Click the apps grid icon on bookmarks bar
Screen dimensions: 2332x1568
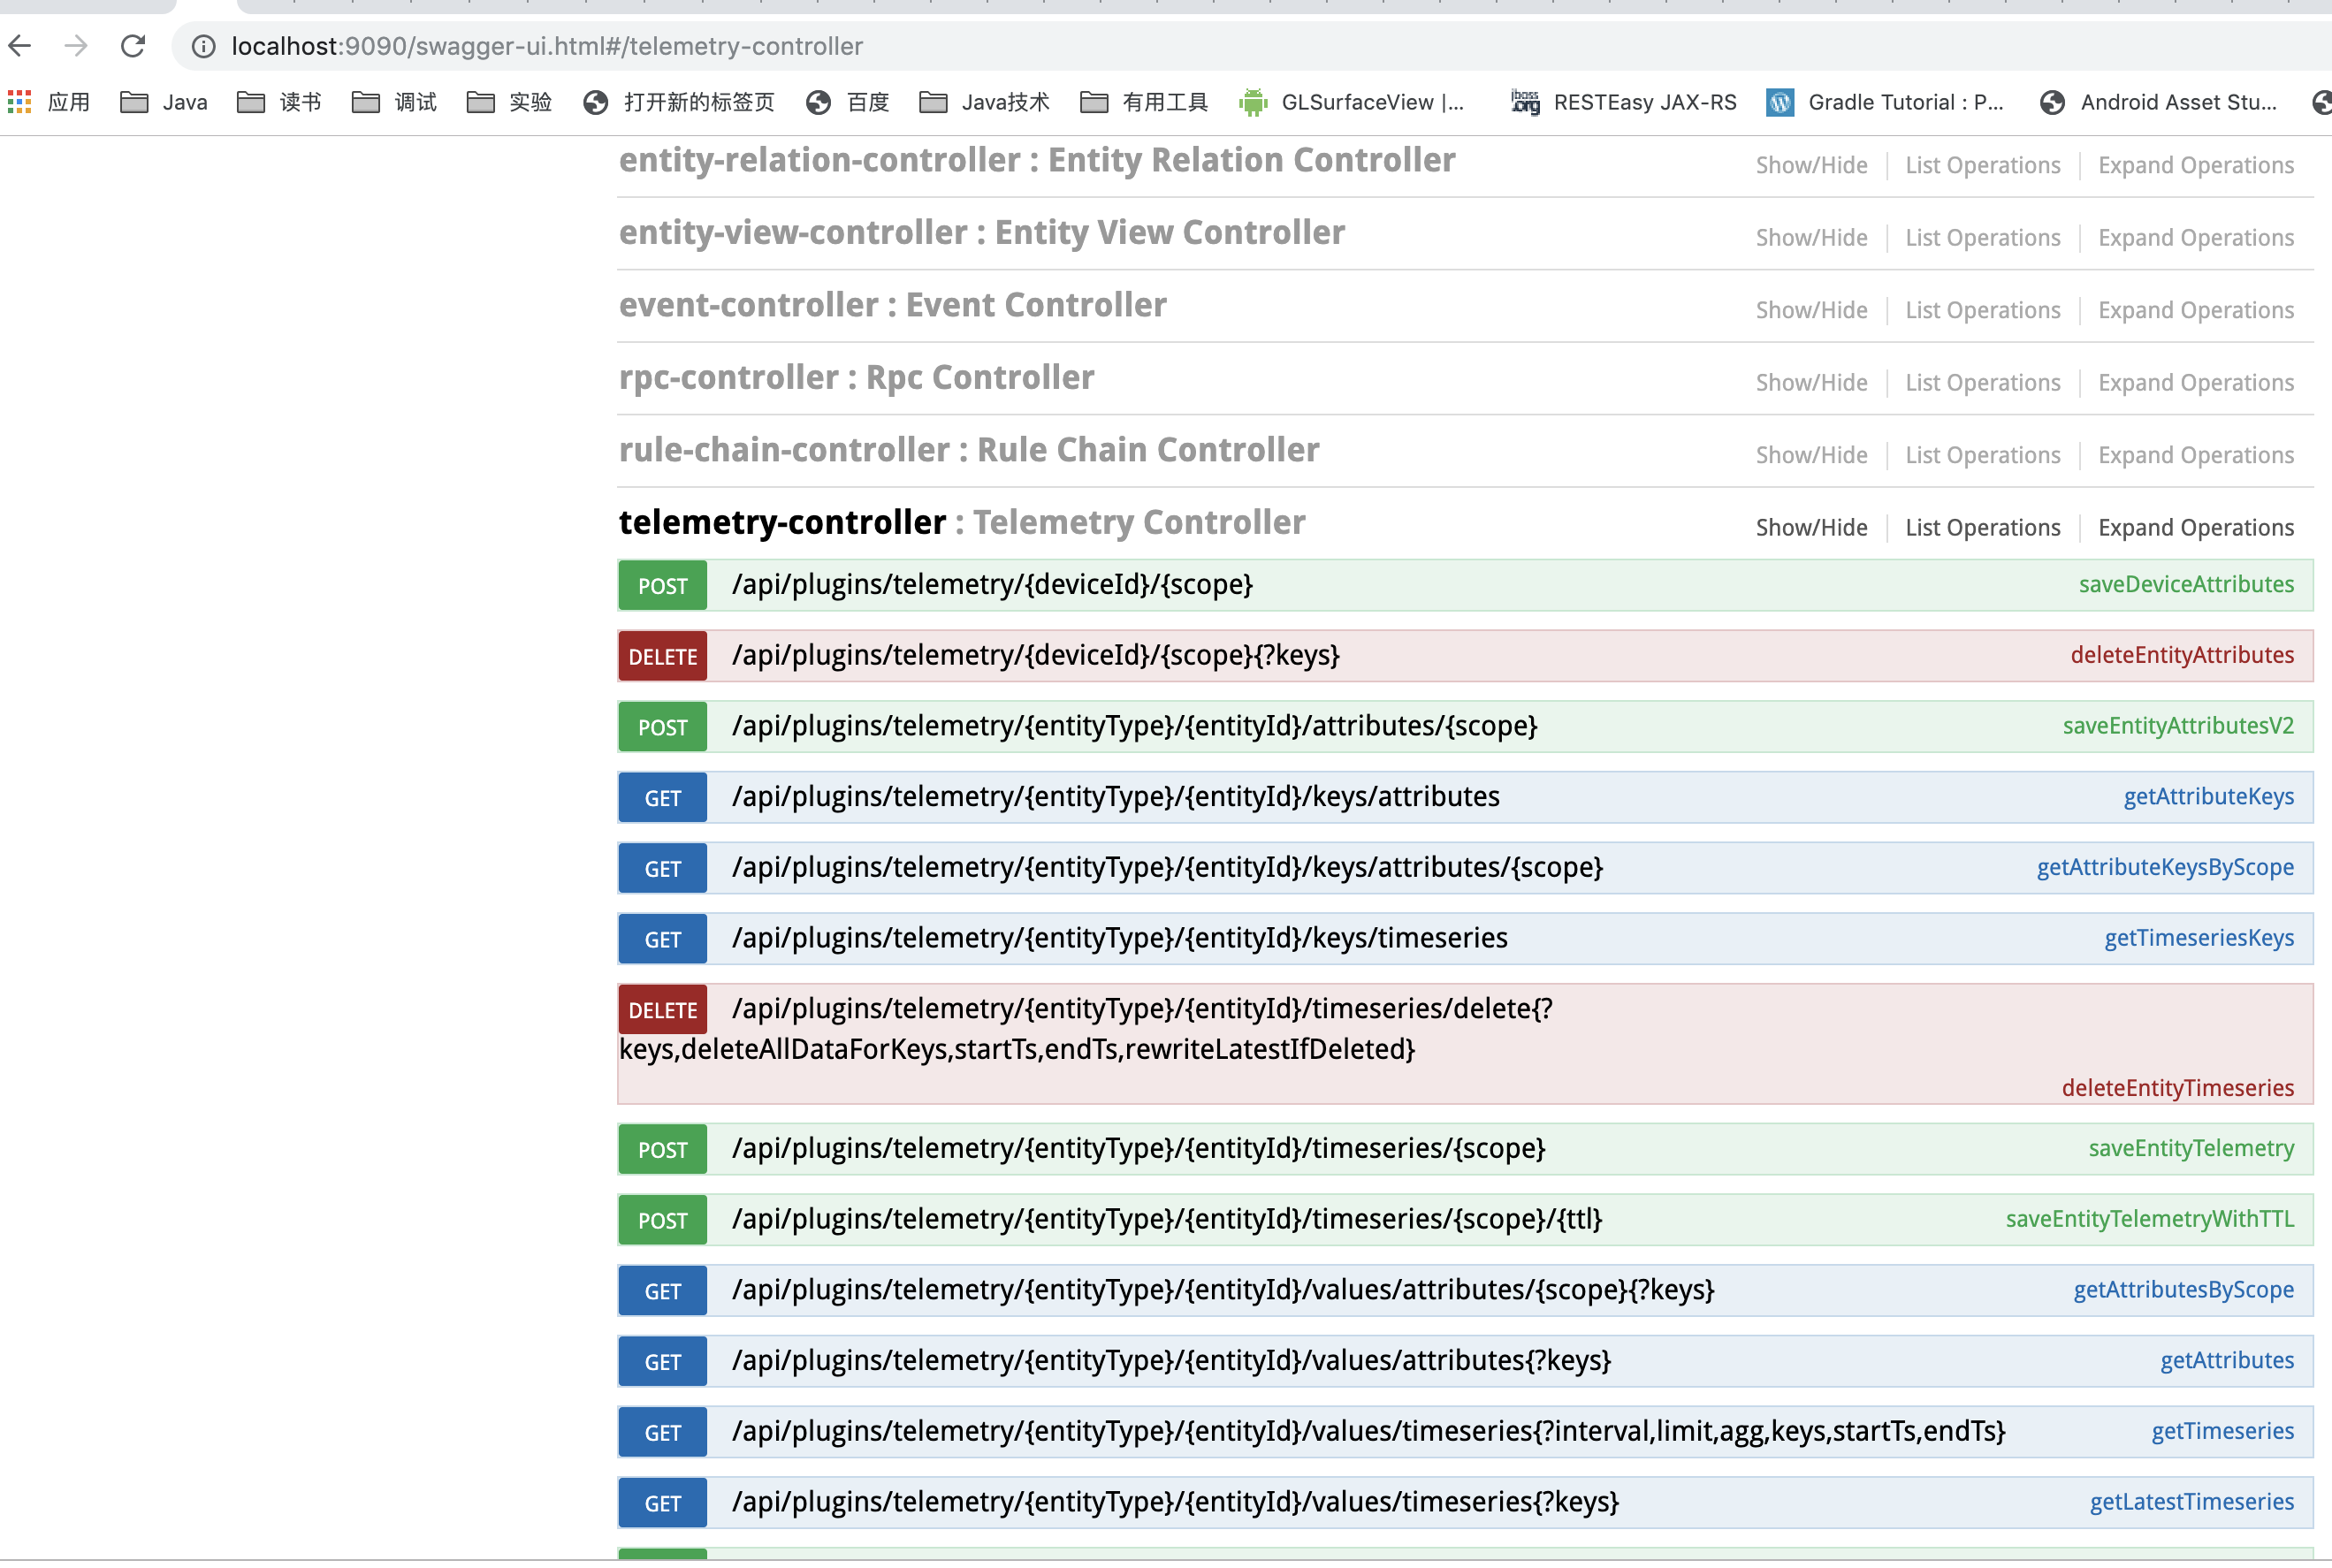point(18,101)
